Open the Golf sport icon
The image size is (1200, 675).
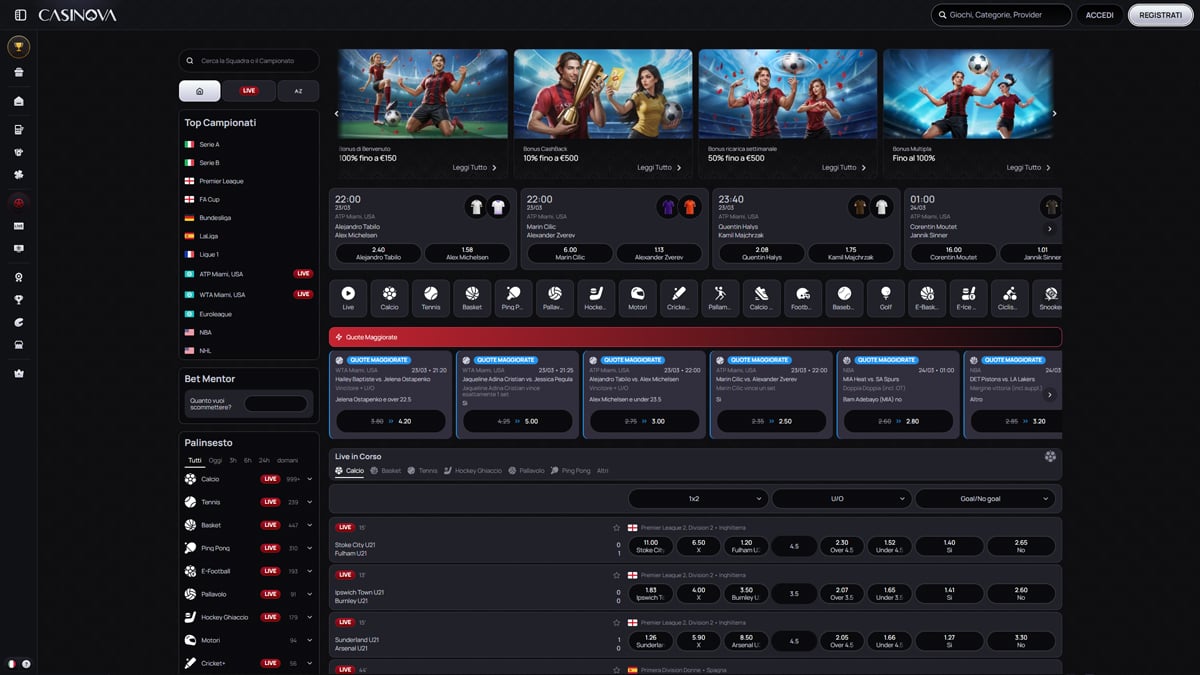click(885, 297)
